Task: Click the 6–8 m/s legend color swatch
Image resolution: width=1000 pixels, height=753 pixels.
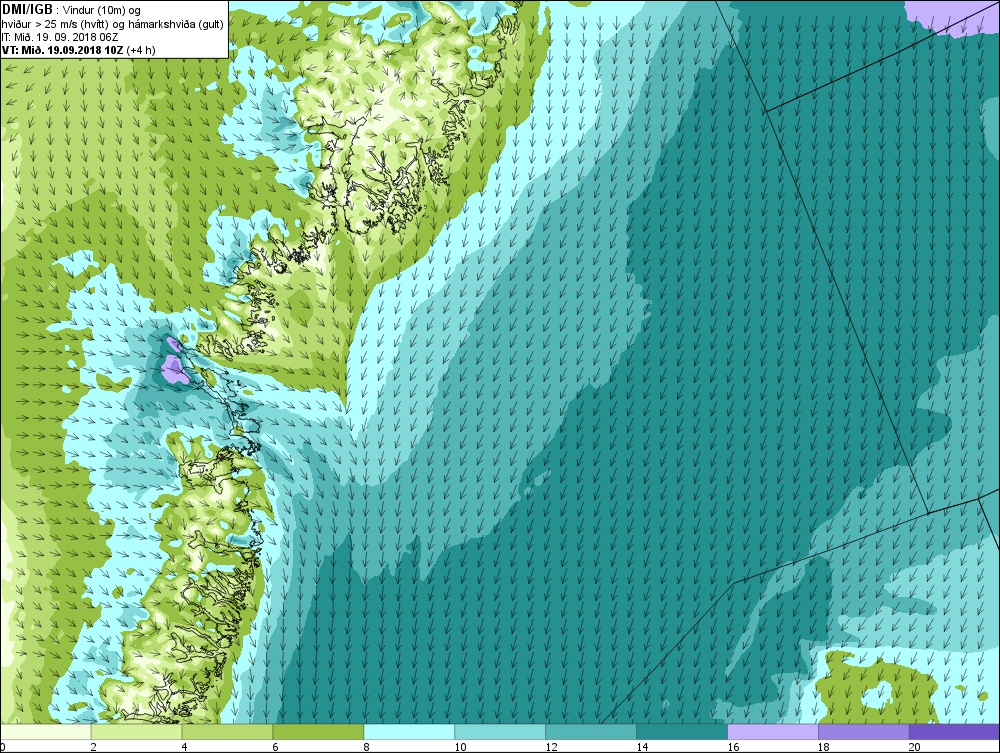Action: coord(318,731)
